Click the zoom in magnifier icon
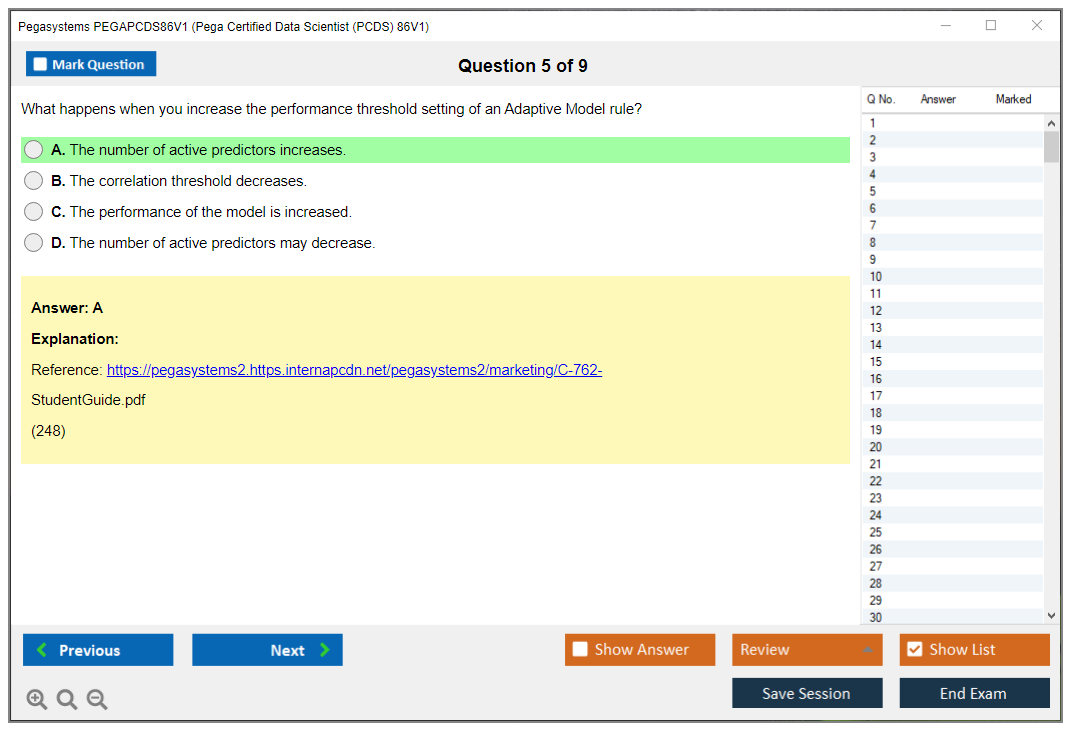This screenshot has width=1075, height=735. (37, 700)
